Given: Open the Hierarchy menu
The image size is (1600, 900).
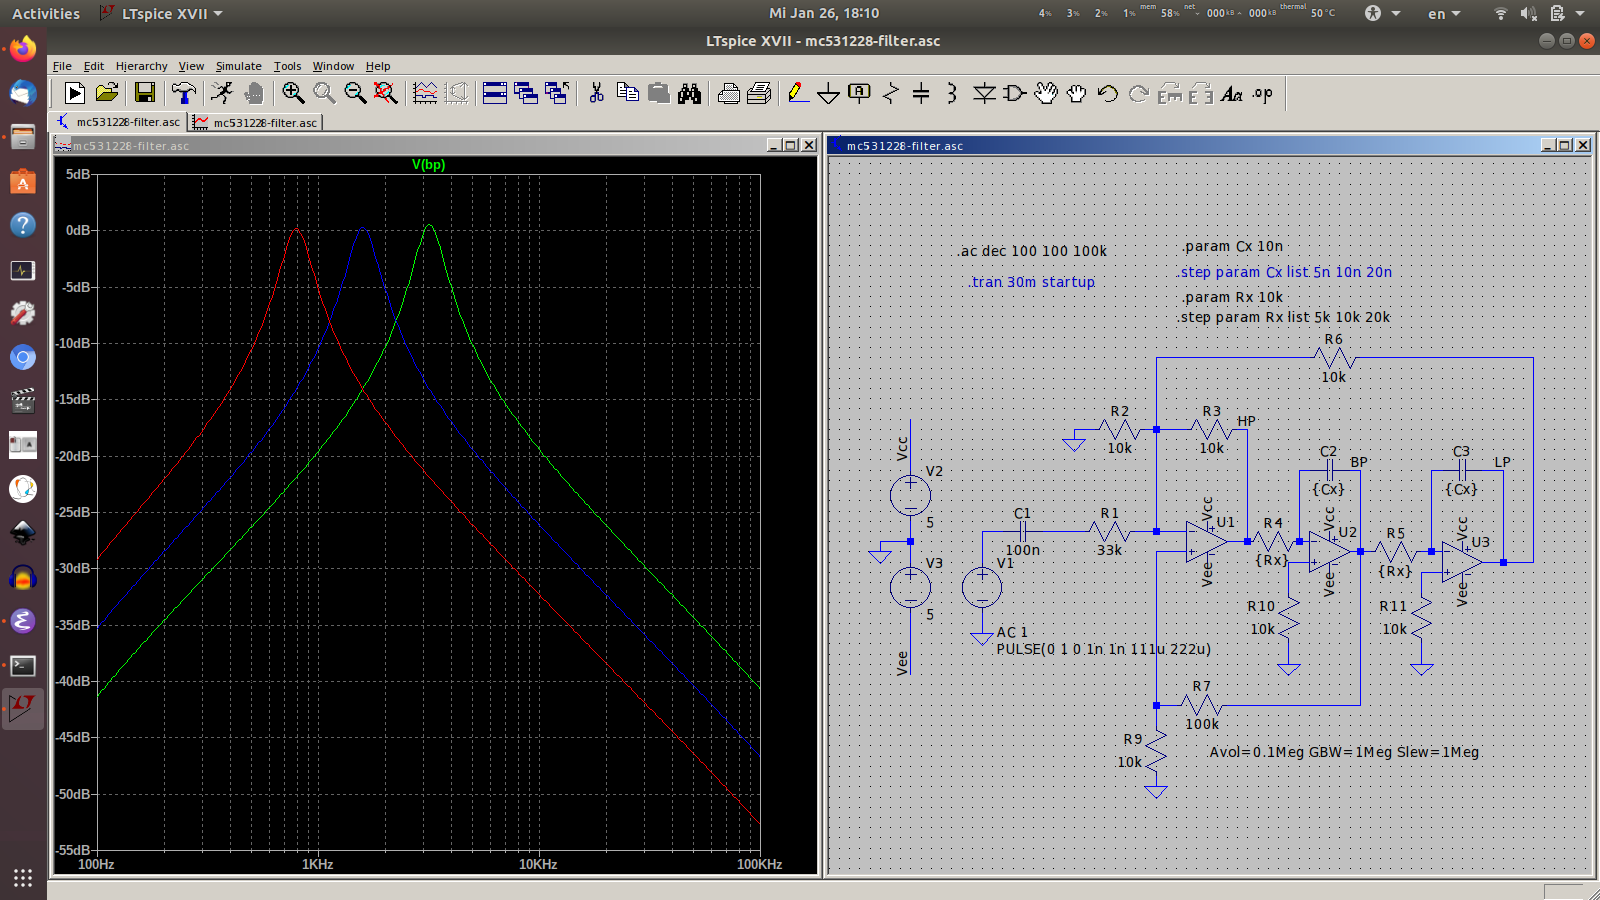Looking at the screenshot, I should [x=141, y=66].
